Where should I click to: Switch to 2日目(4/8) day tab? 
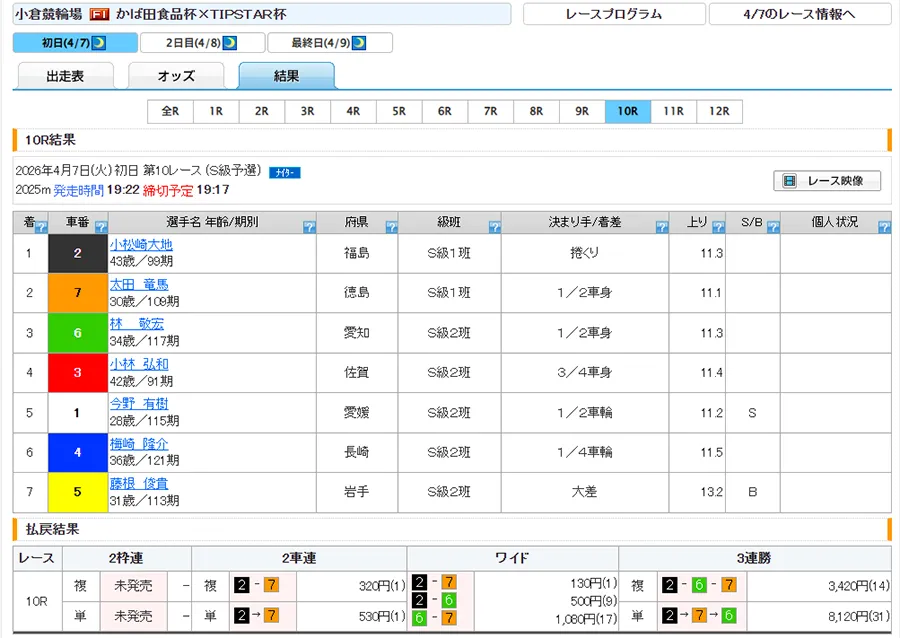tap(202, 43)
